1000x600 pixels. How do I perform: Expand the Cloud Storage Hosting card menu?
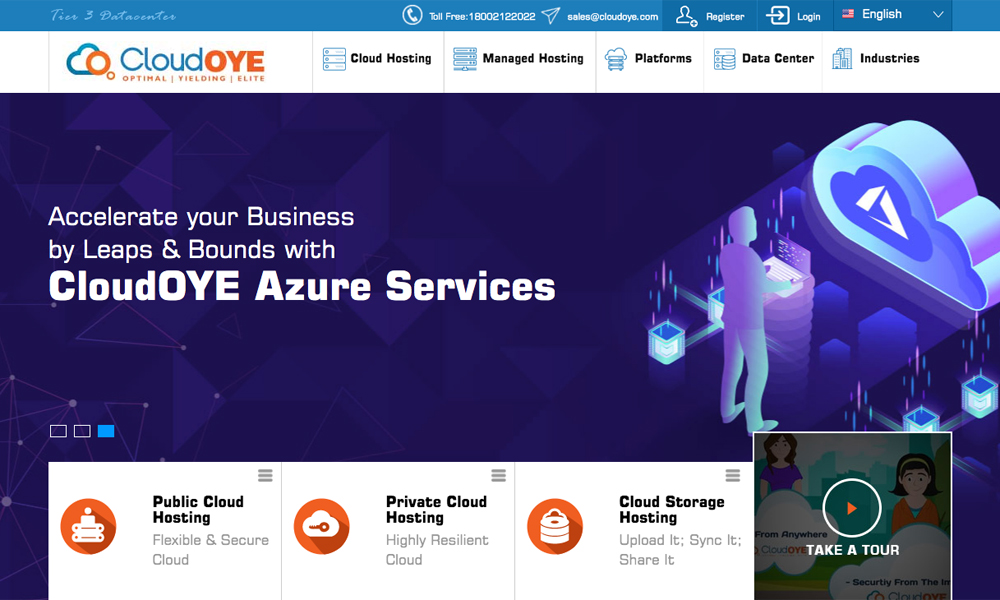[732, 475]
